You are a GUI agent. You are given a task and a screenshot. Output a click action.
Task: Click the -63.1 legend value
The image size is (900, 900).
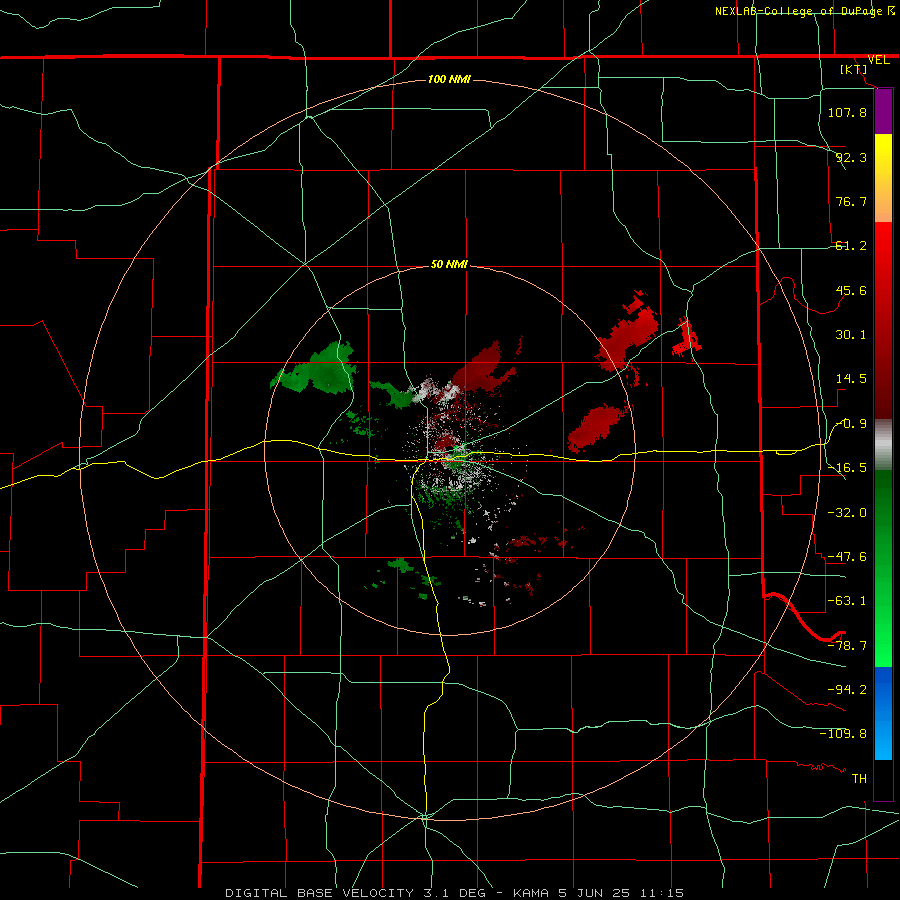tap(847, 601)
